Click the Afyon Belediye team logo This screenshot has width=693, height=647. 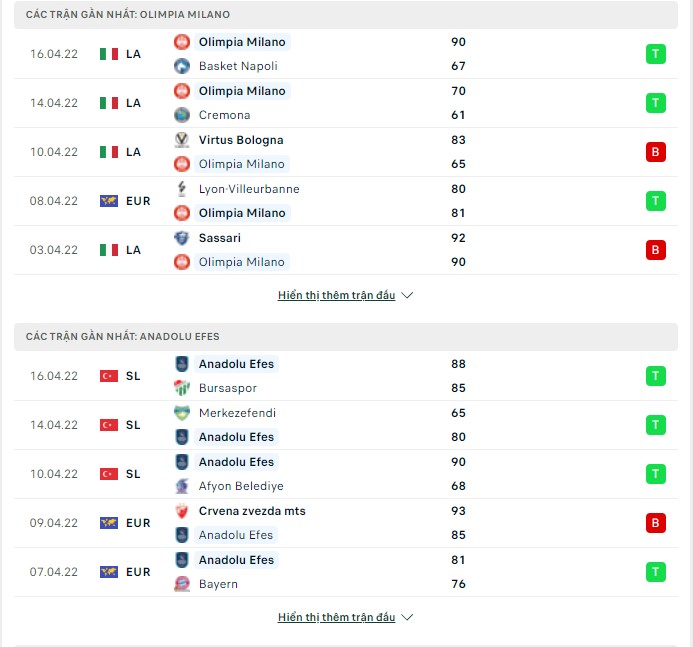pyautogui.click(x=182, y=486)
